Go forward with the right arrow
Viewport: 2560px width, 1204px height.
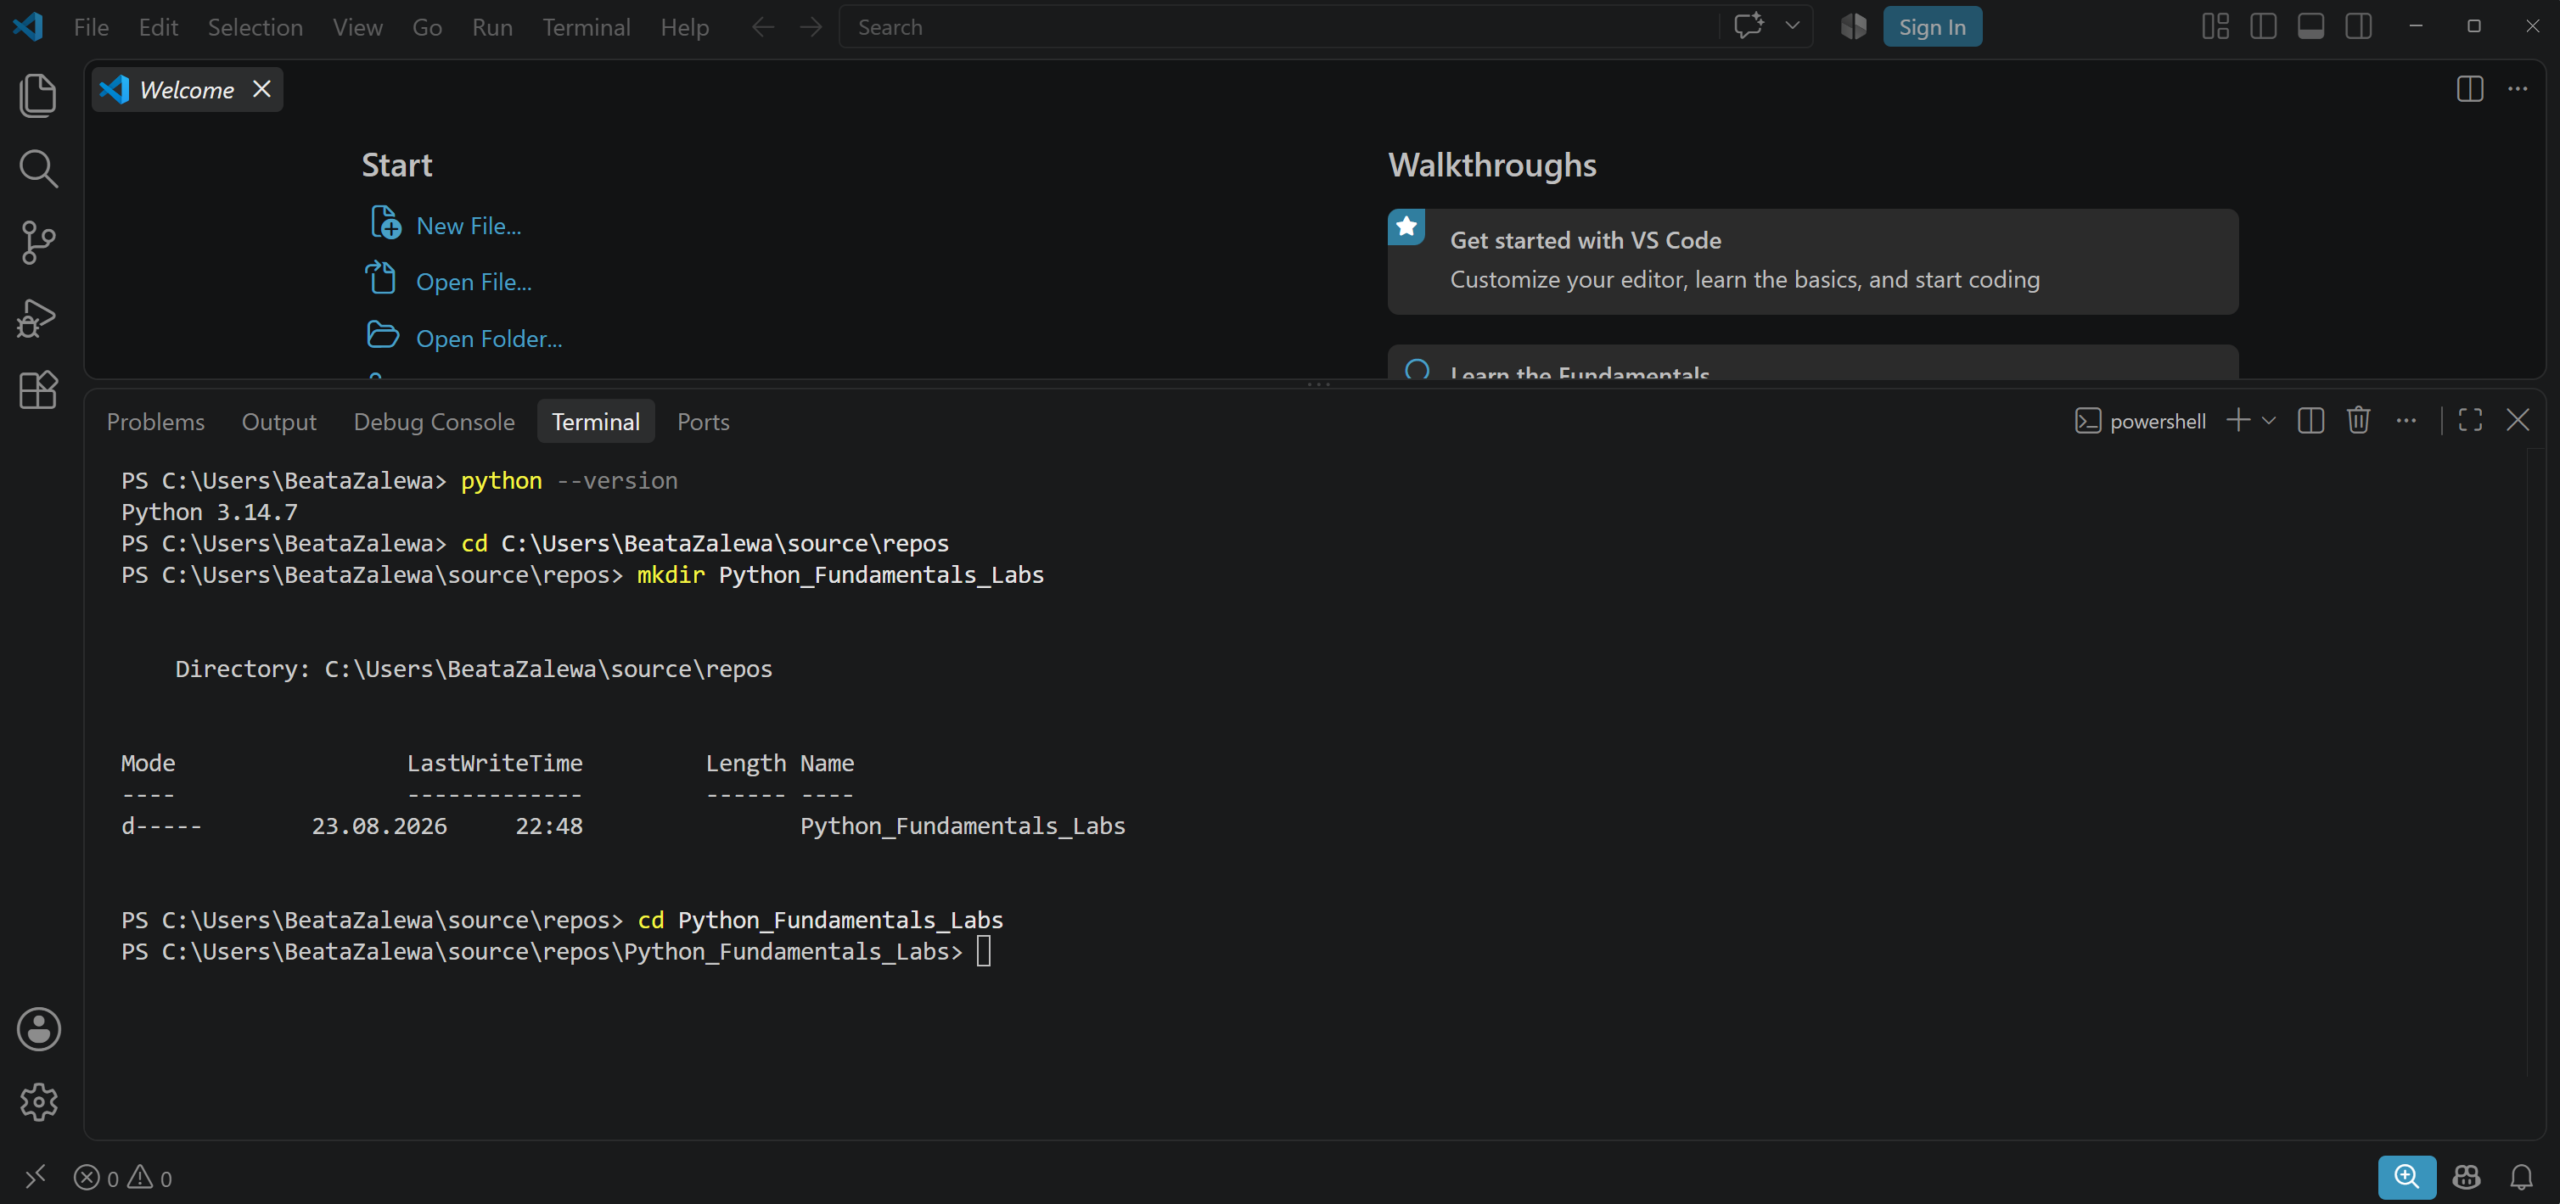[811, 27]
